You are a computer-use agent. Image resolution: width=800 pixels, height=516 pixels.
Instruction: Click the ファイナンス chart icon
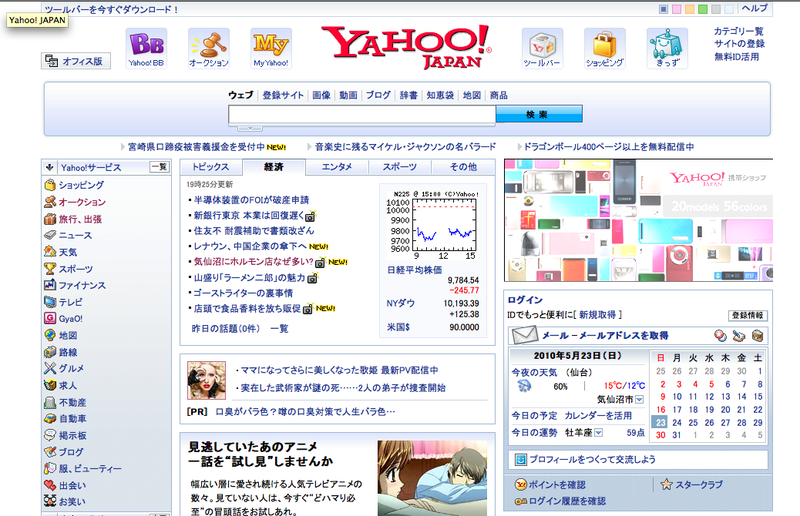tap(49, 285)
